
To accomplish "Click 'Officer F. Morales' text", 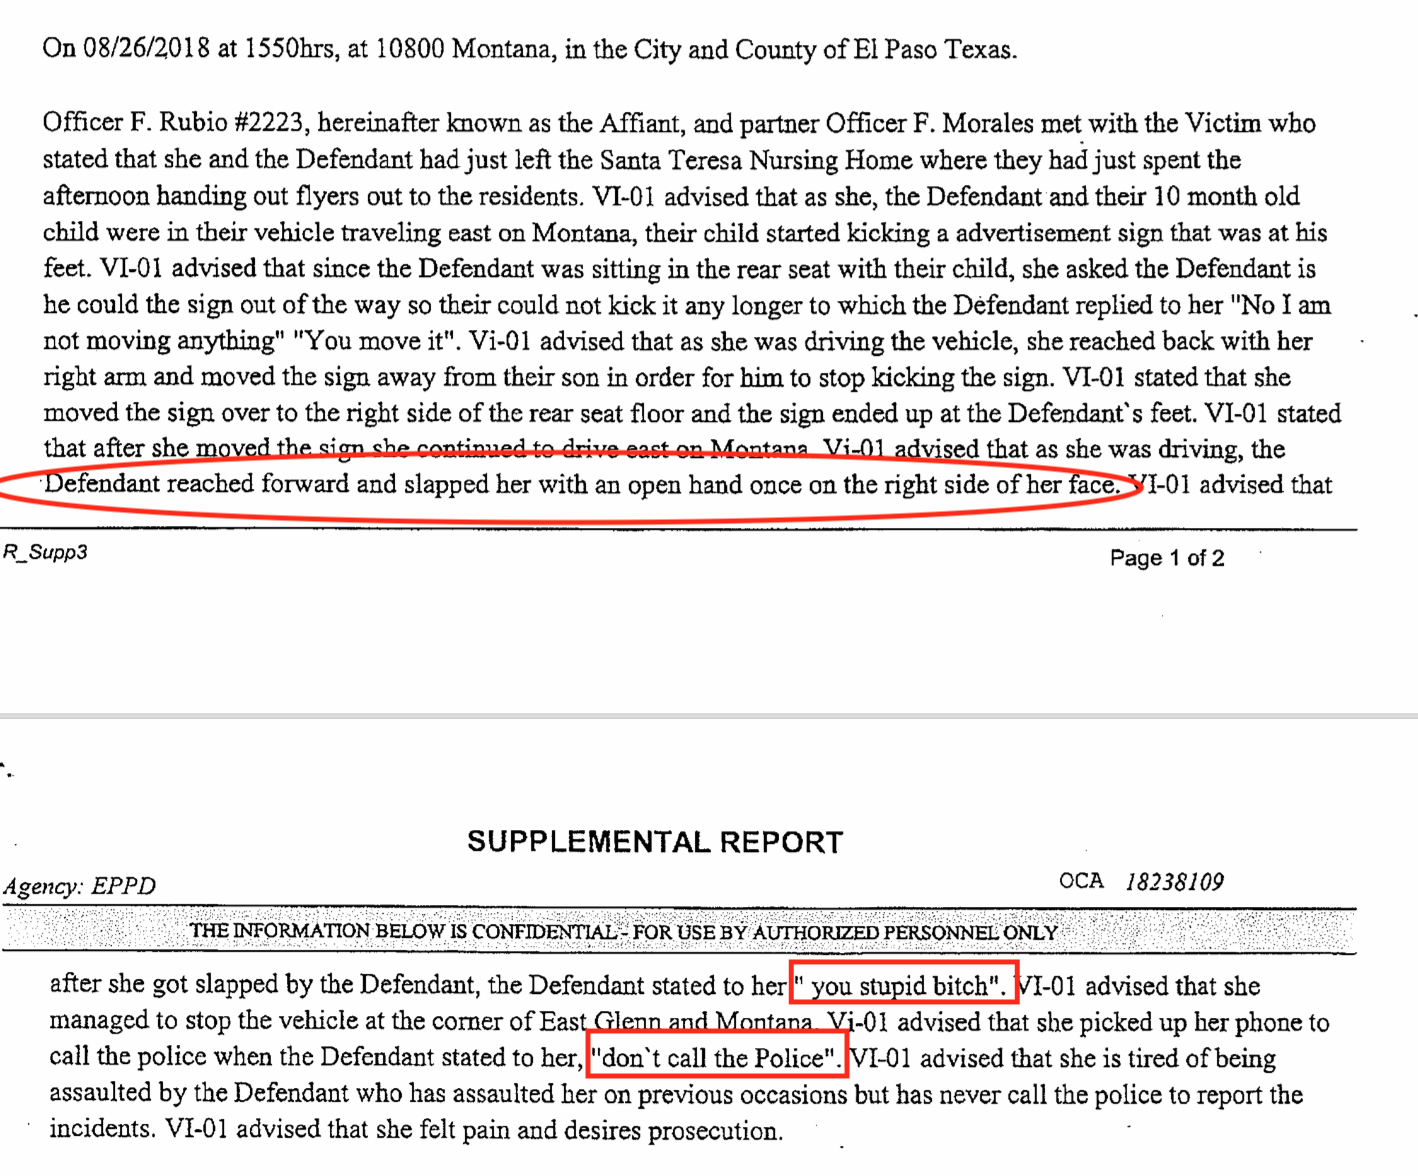I will point(929,123).
